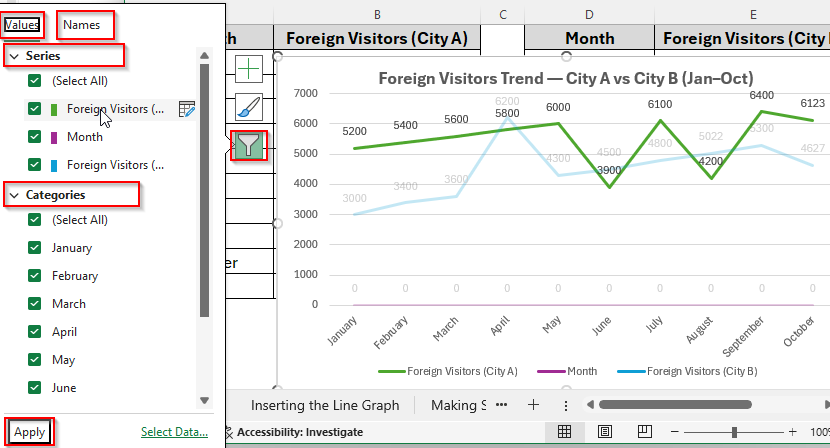The width and height of the screenshot is (830, 448).
Task: Add a new sheet with plus button
Action: point(534,405)
